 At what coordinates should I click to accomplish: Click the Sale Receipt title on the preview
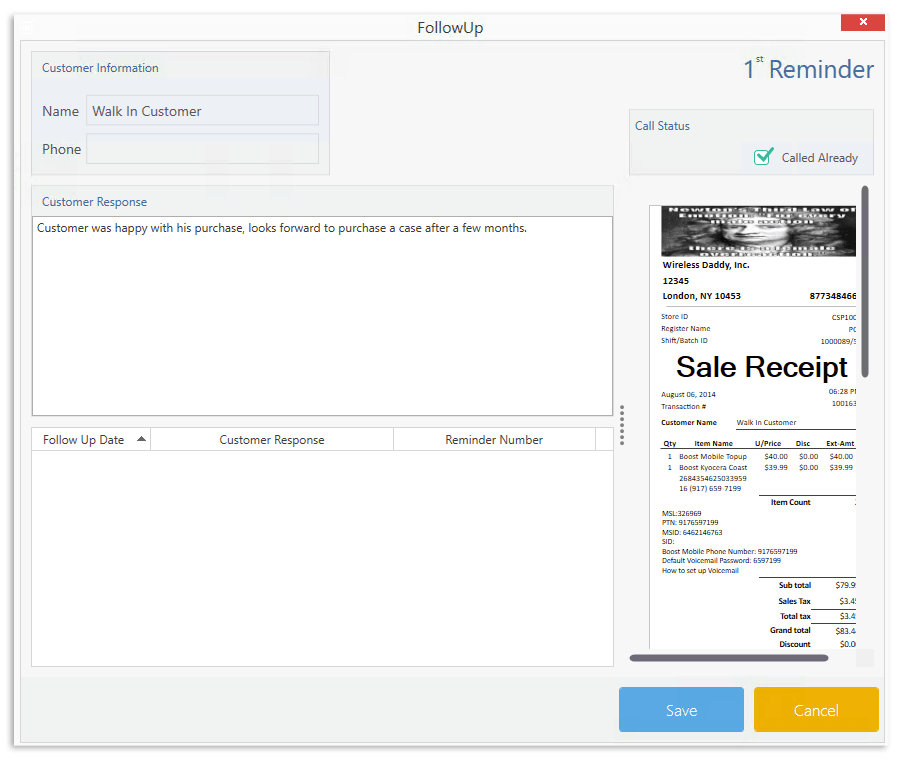click(761, 366)
